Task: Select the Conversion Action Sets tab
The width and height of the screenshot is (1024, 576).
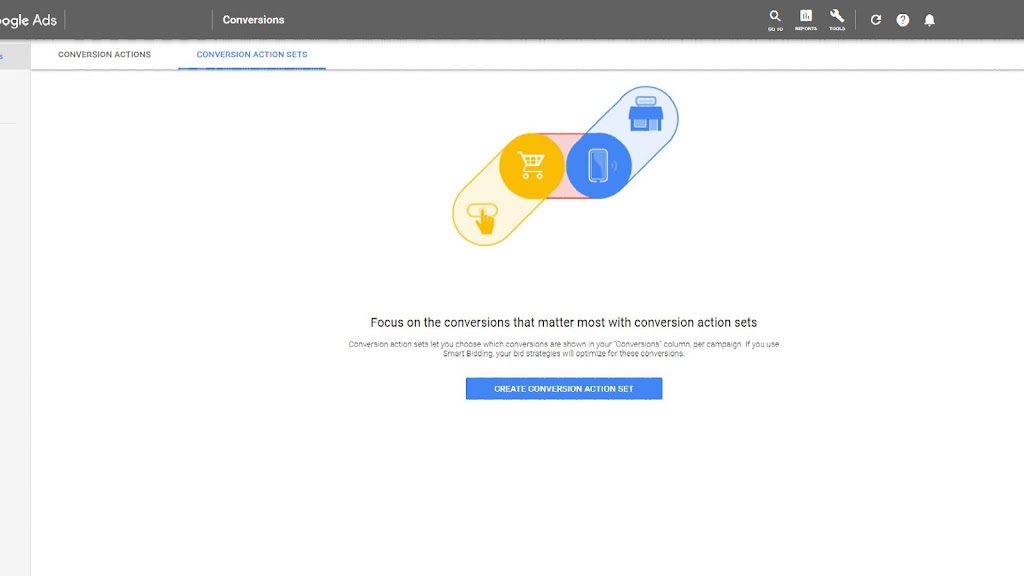Action: point(252,55)
